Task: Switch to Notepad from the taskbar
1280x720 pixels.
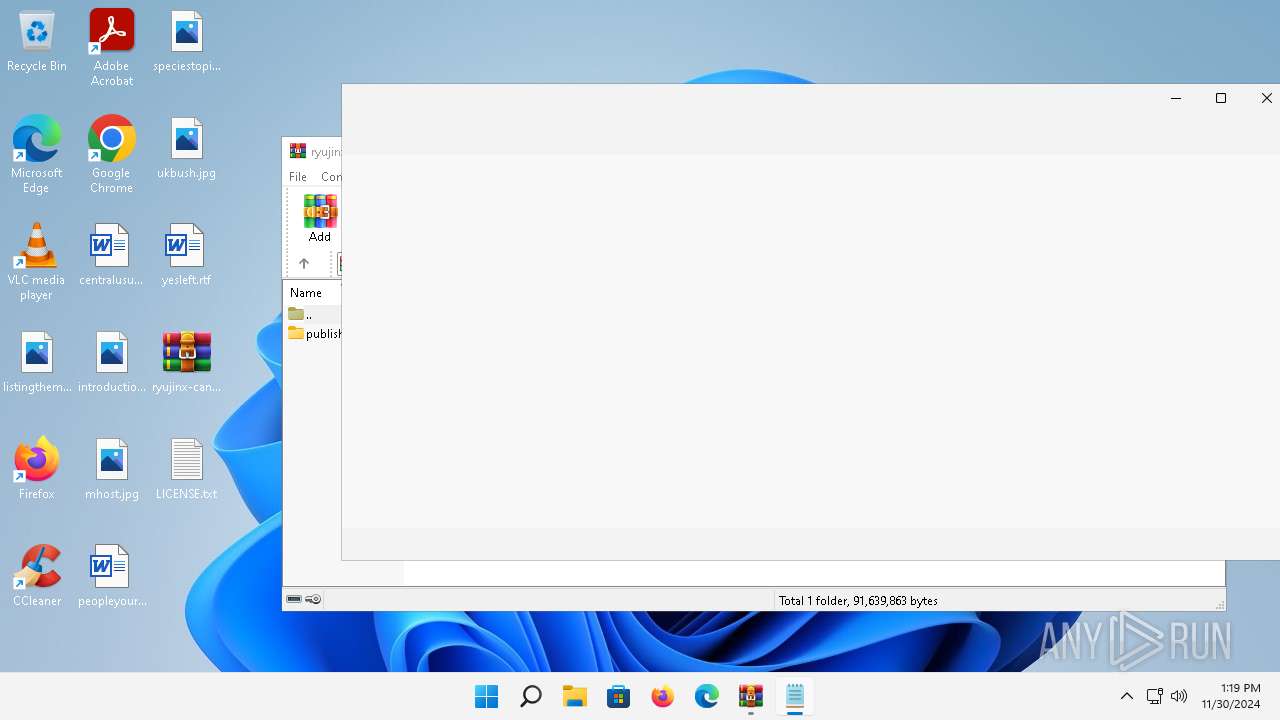Action: click(795, 696)
